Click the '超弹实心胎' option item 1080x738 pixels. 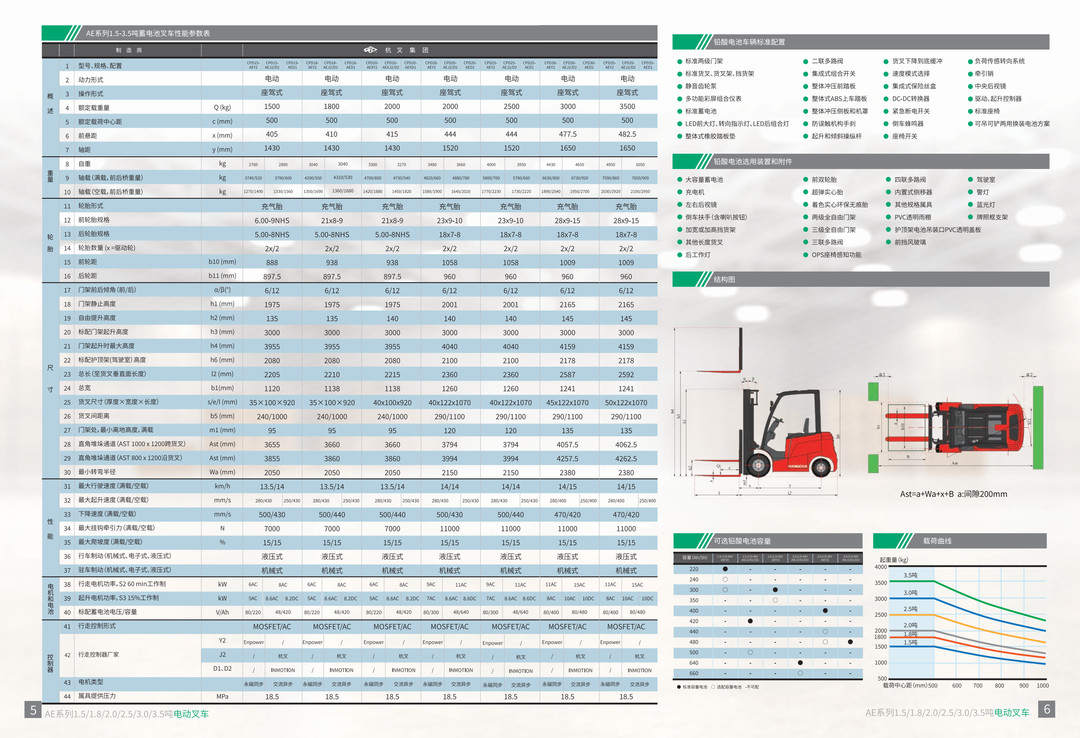(x=827, y=192)
